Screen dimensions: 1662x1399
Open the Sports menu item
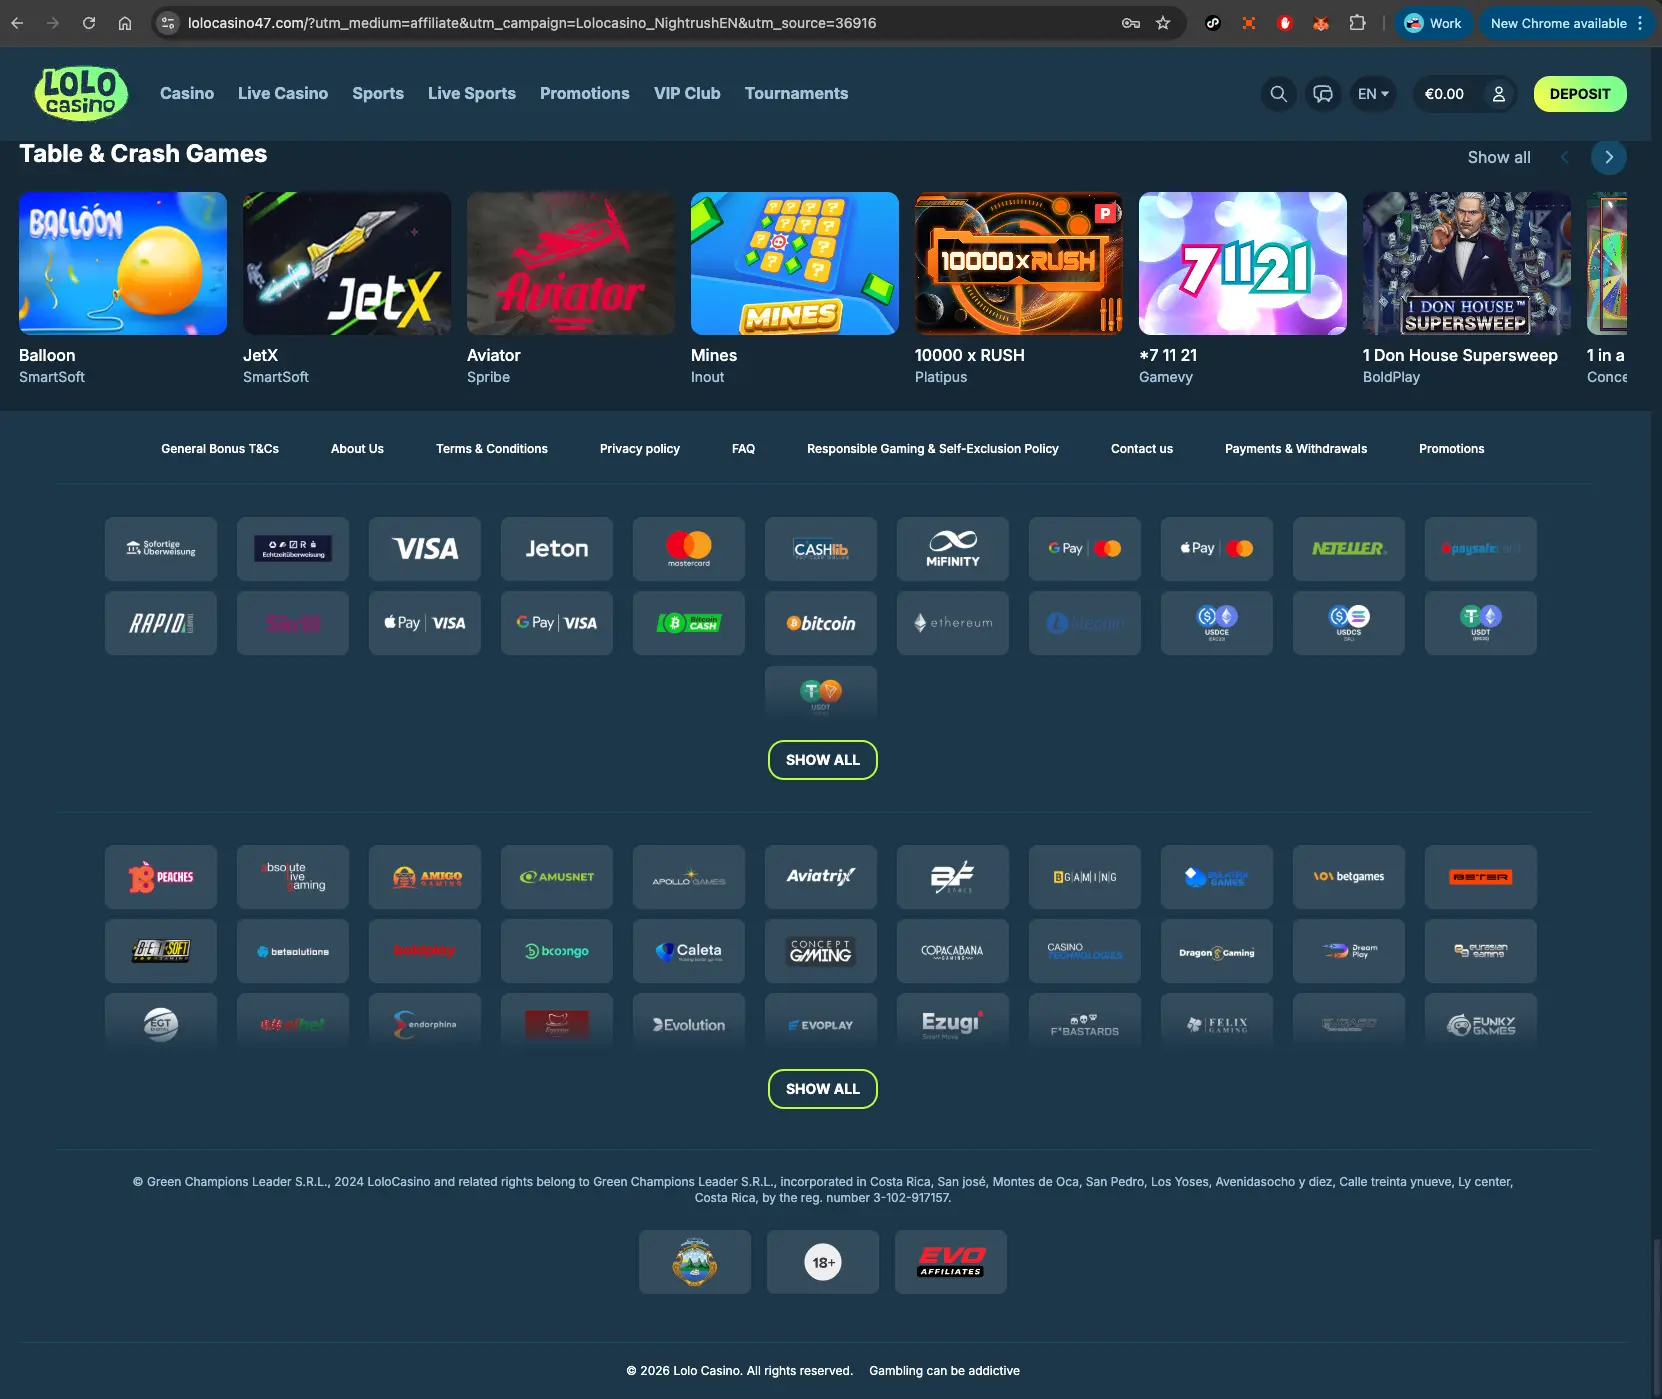(x=378, y=93)
